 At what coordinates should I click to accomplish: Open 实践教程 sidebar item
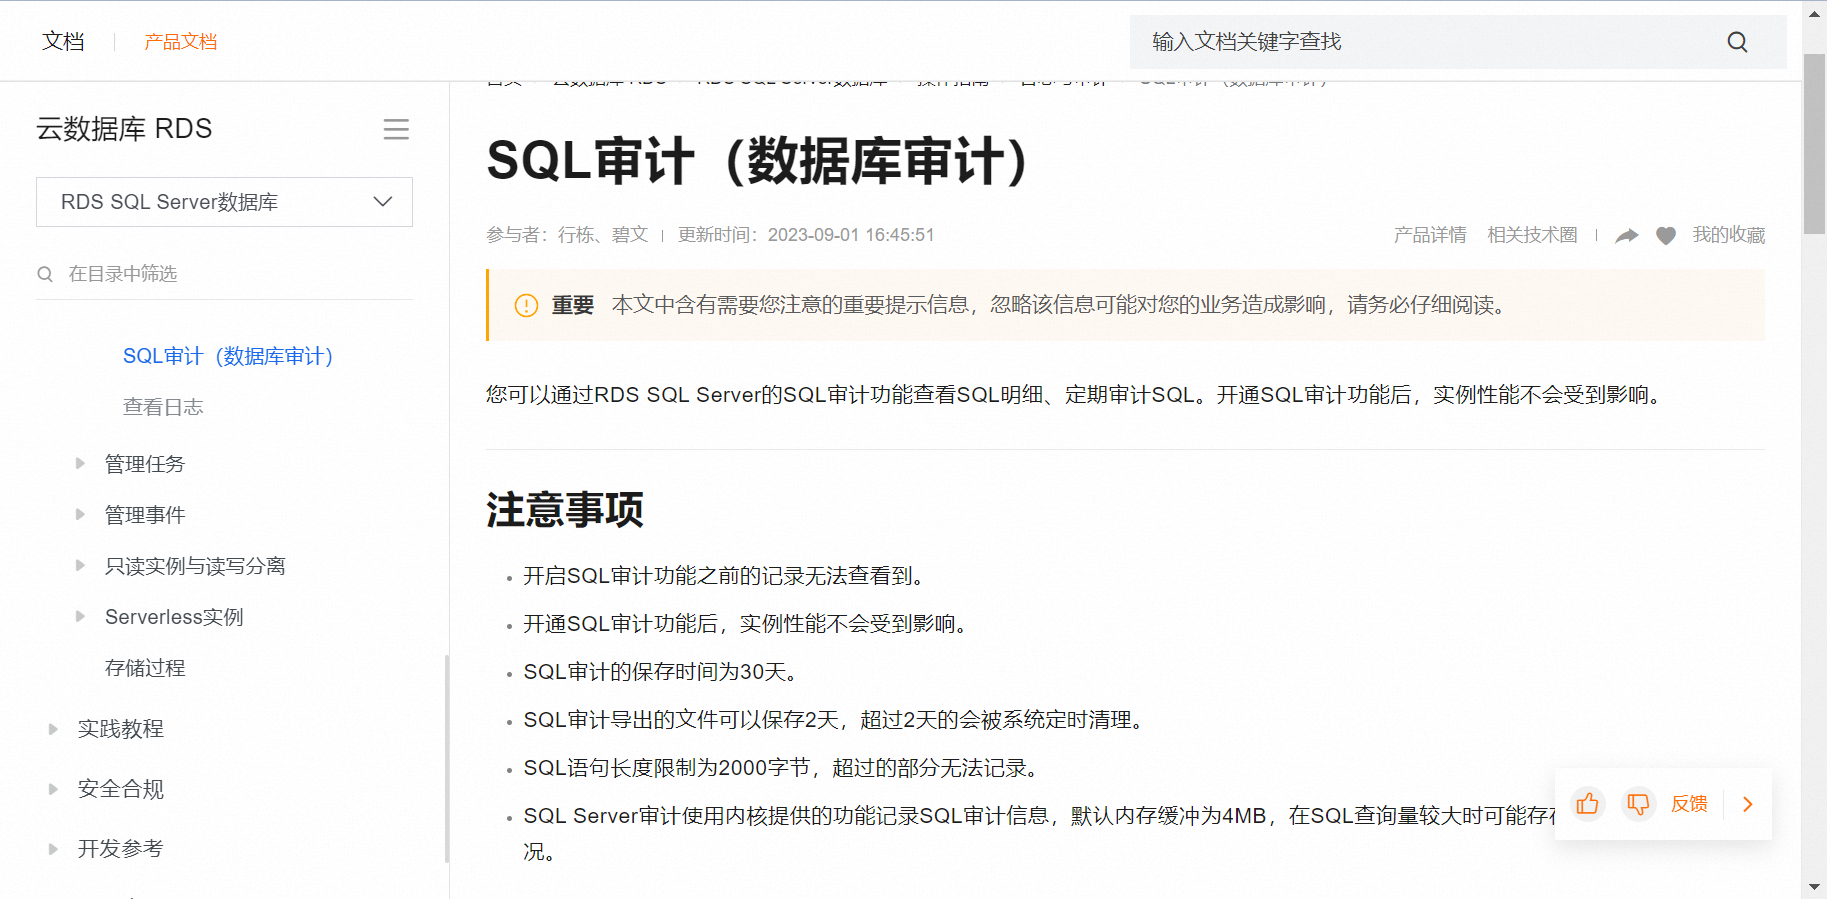pyautogui.click(x=121, y=729)
